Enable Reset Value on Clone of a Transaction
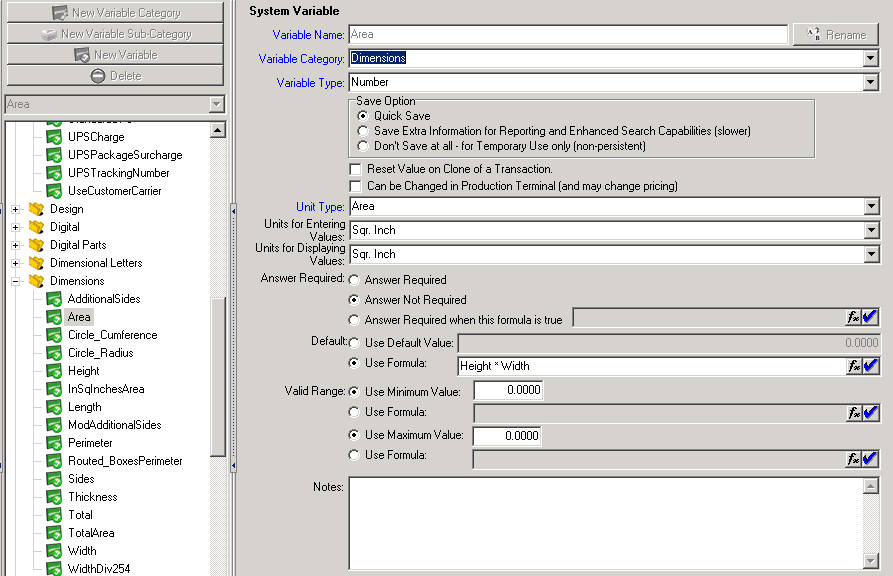 point(355,169)
